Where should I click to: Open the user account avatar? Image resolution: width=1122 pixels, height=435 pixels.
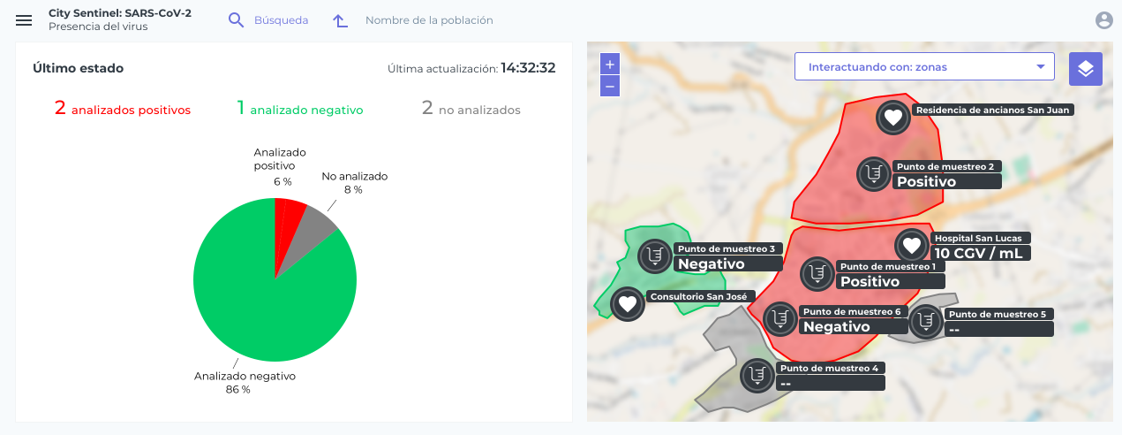pos(1104,20)
